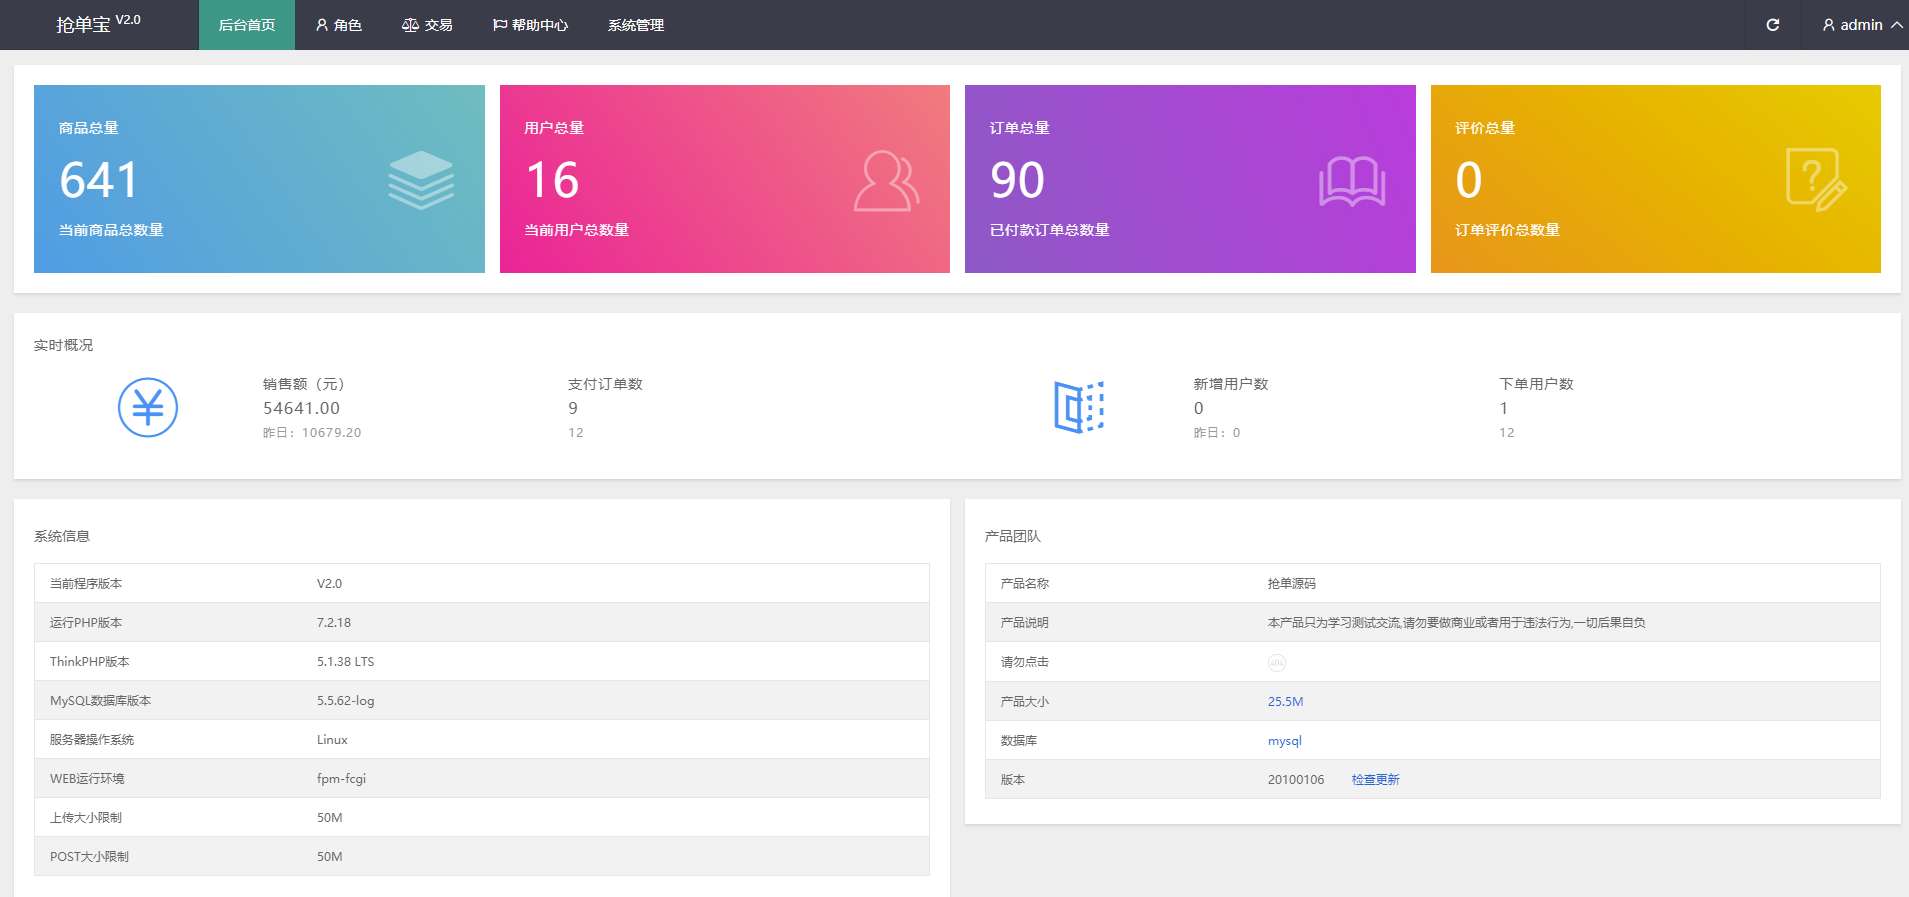Image resolution: width=1909 pixels, height=897 pixels.
Task: Click the PHP version value 7.2.18
Action: click(334, 623)
